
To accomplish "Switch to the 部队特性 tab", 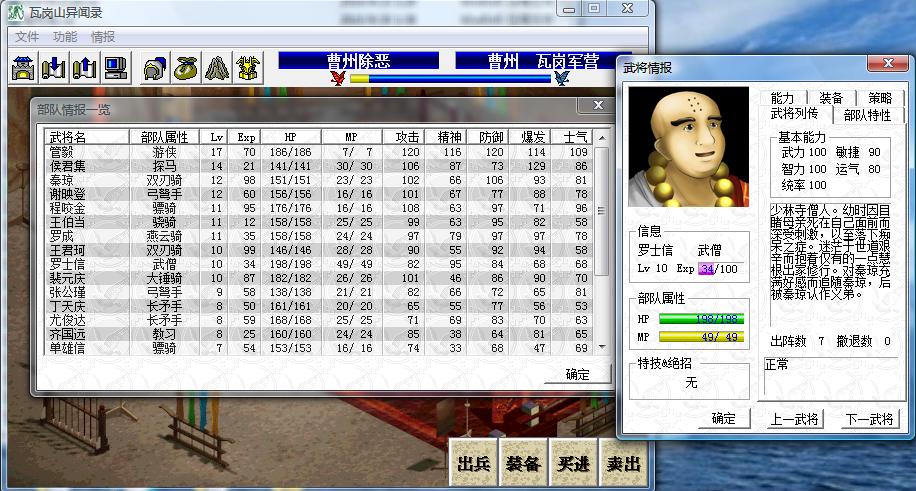I will pyautogui.click(x=867, y=114).
